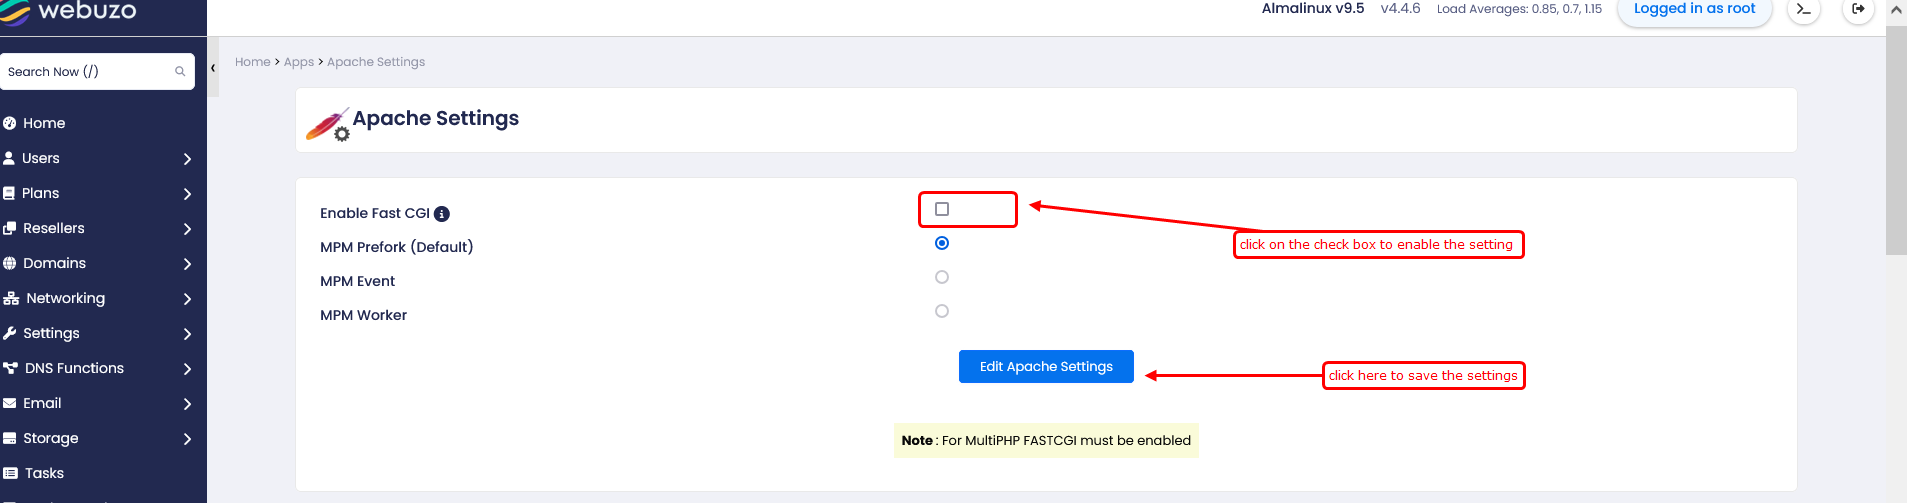Click the Edit Apache Settings button

(1046, 367)
